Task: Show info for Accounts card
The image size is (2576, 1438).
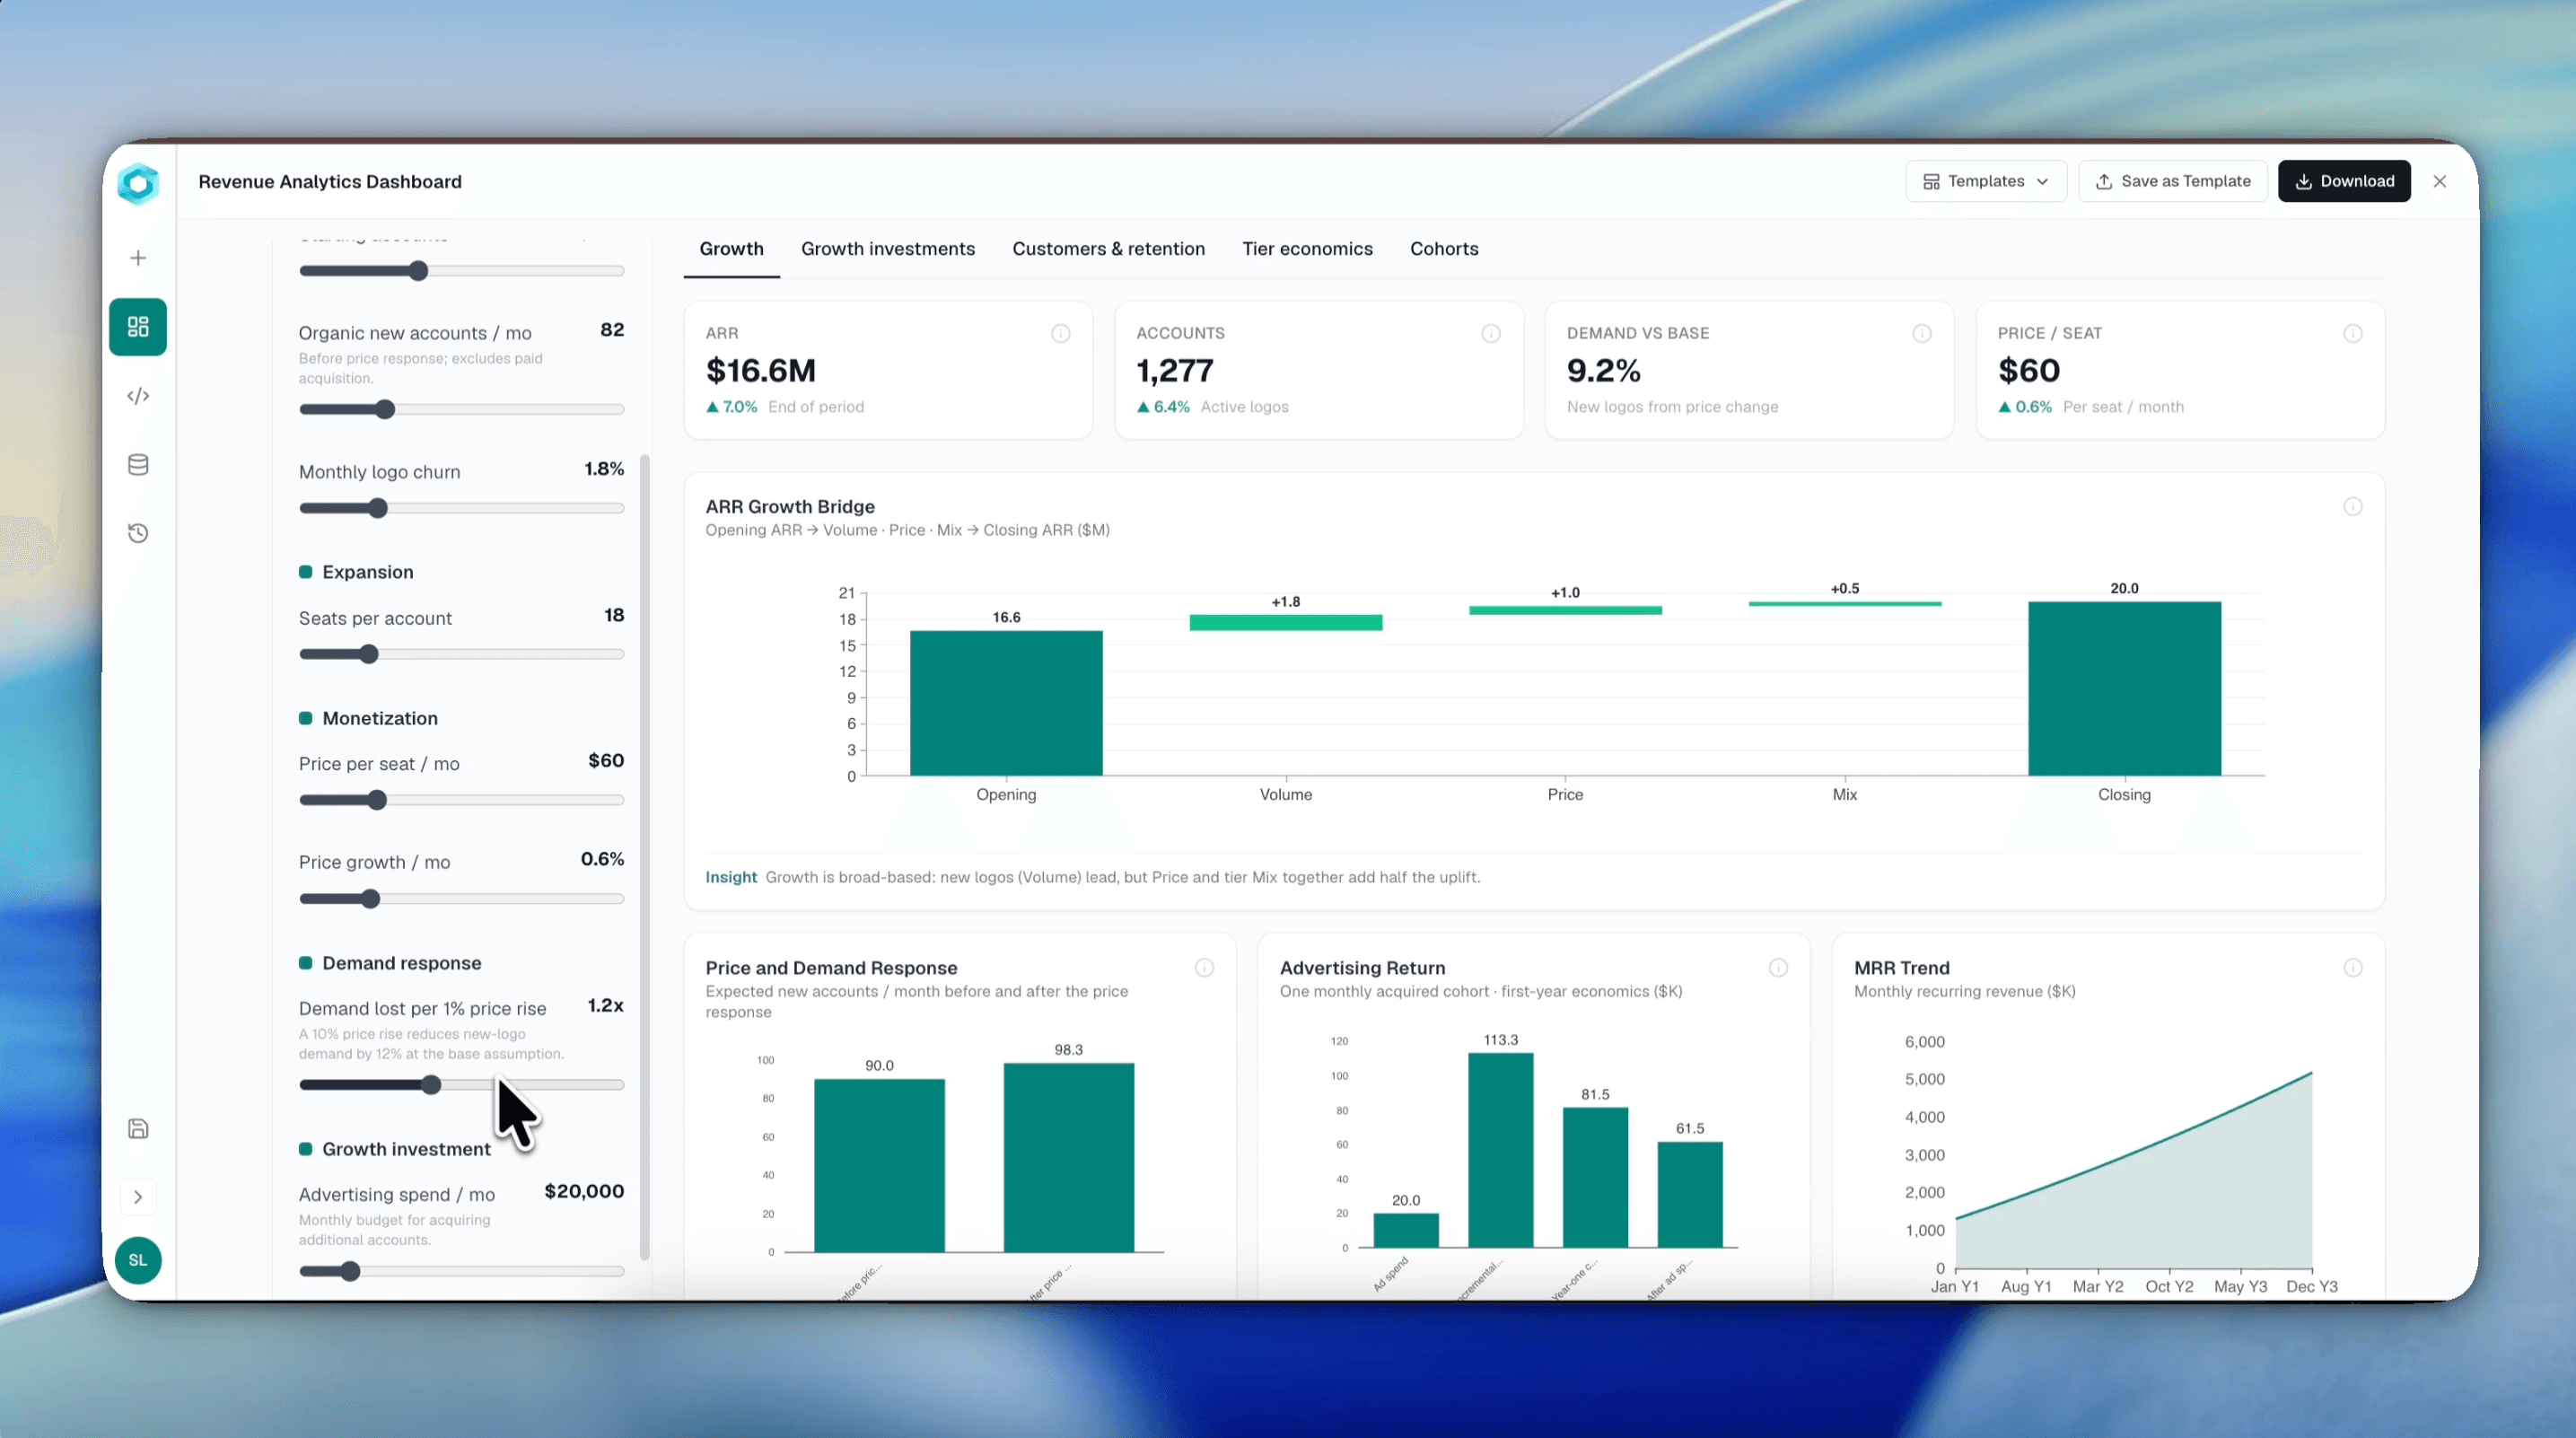Action: pyautogui.click(x=1491, y=334)
